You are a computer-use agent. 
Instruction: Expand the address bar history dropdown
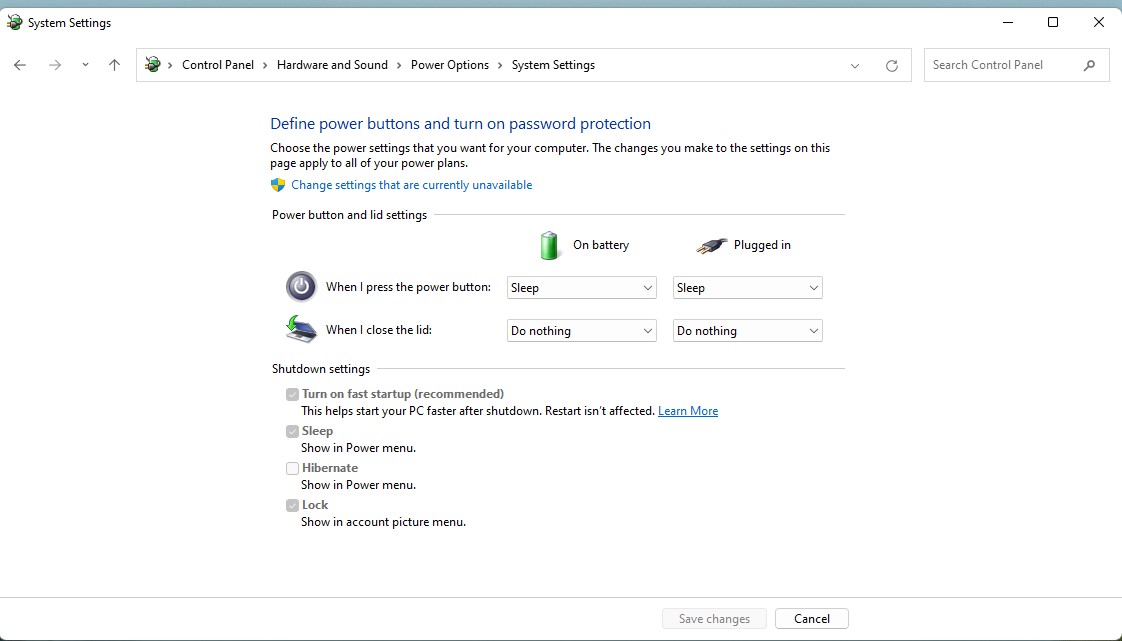pos(855,66)
